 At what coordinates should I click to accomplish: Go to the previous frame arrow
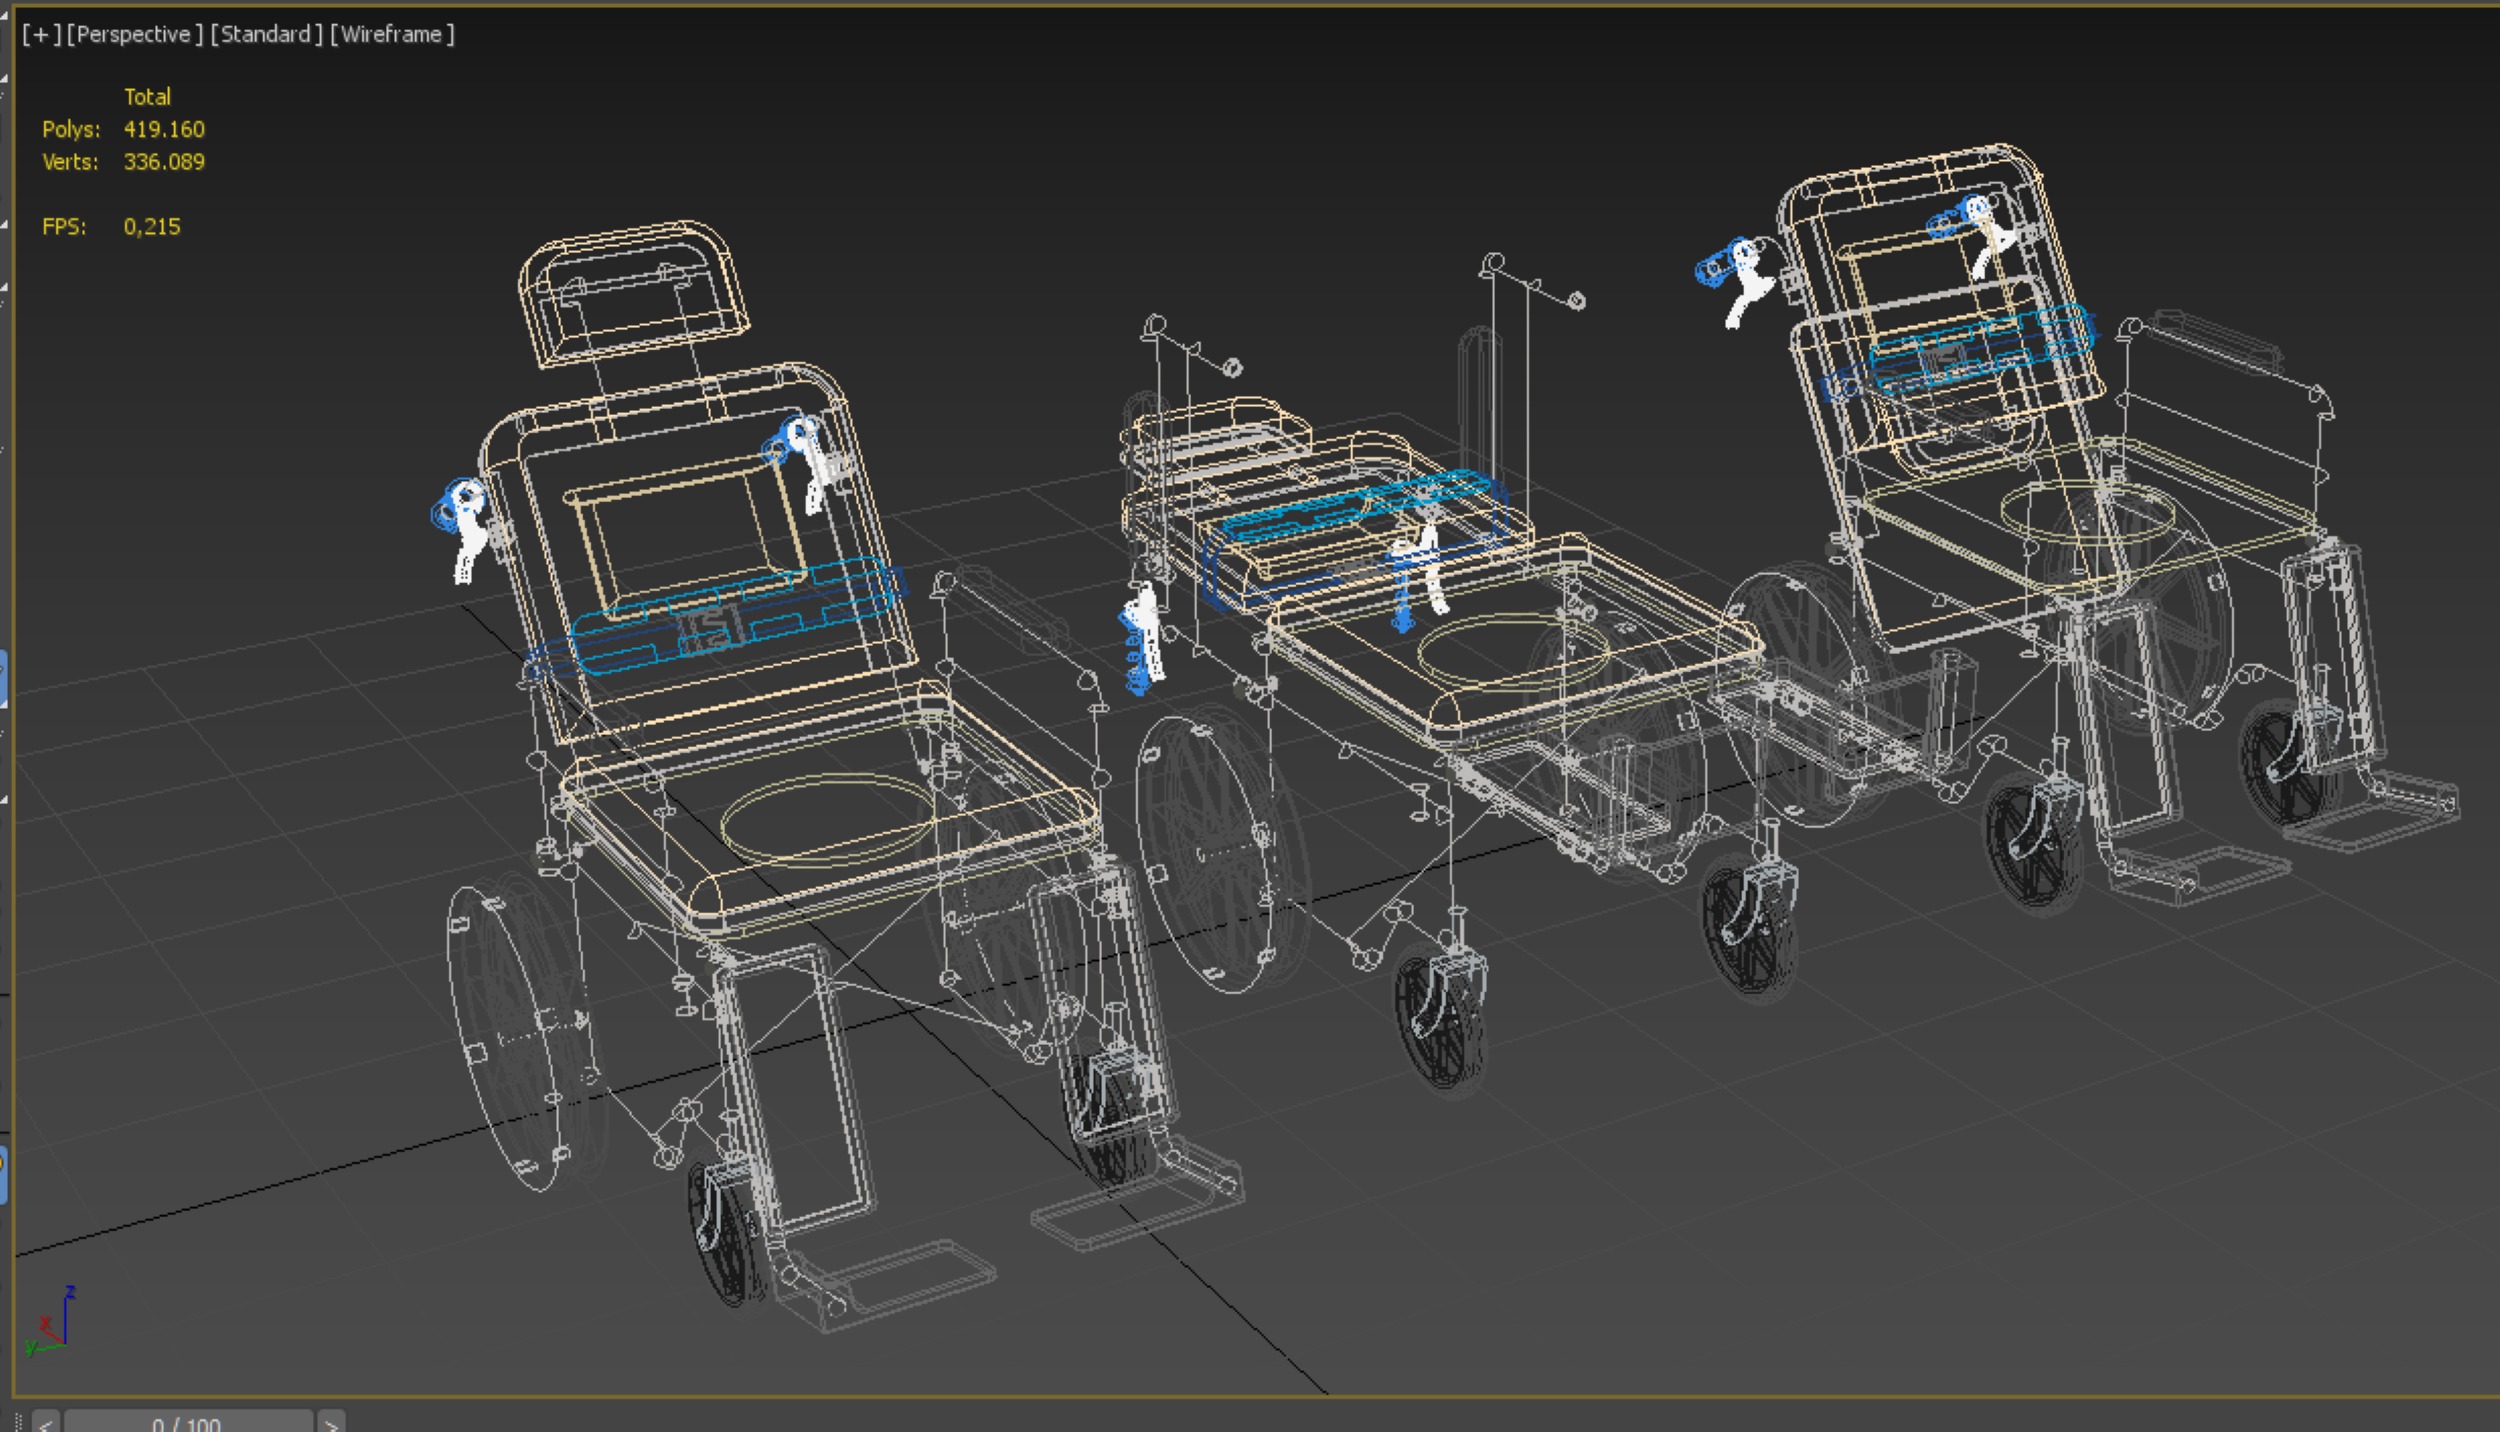[46, 1422]
